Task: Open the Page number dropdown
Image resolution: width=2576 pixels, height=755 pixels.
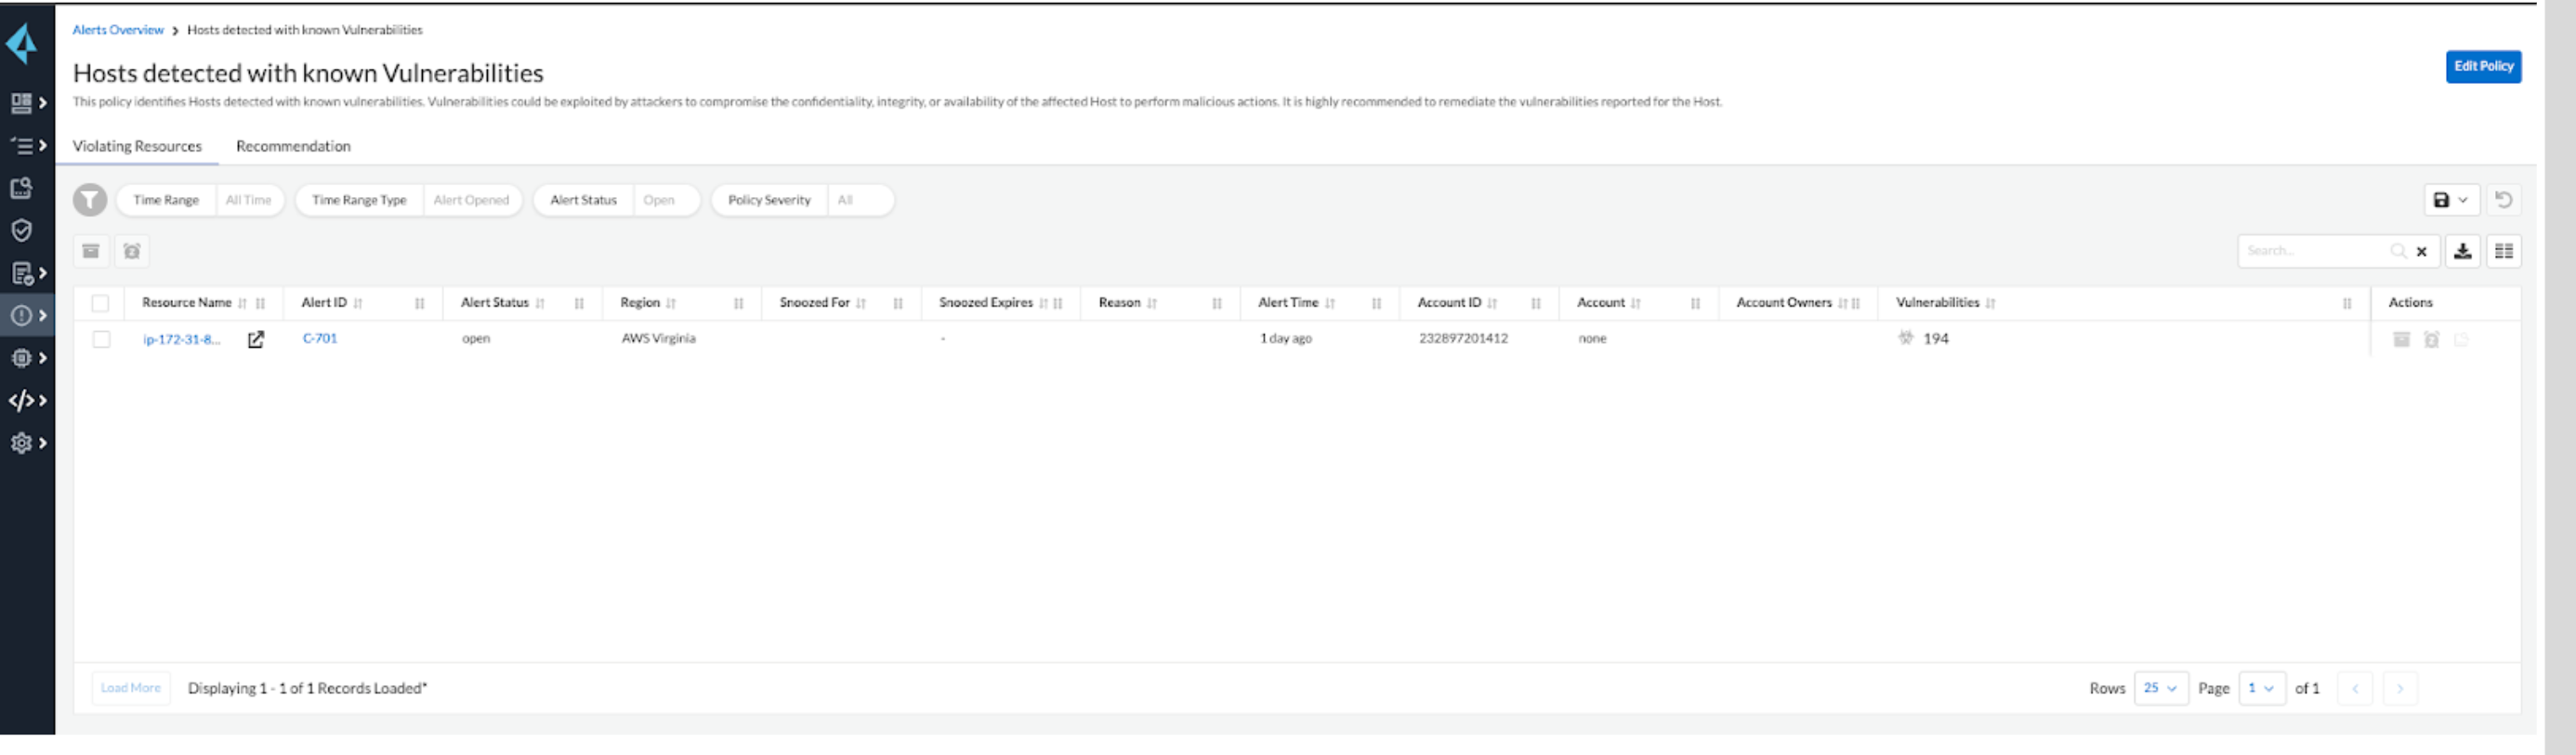Action: [2261, 688]
